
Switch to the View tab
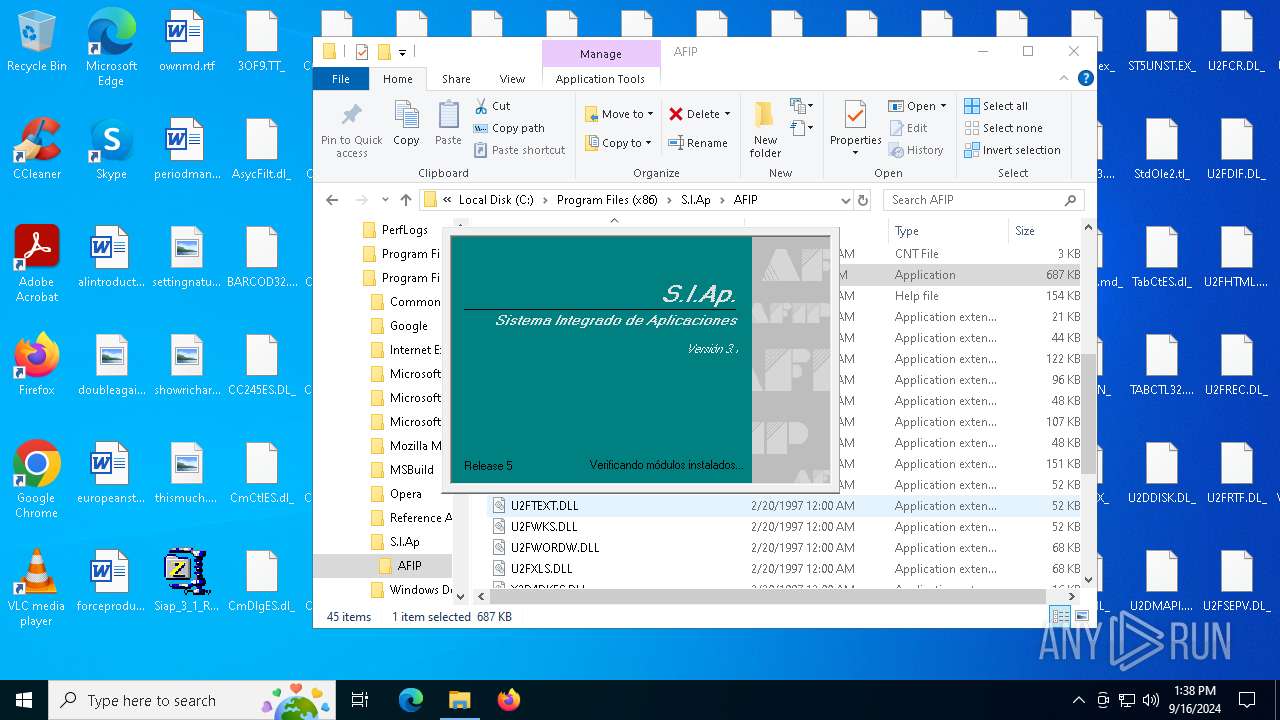pyautogui.click(x=512, y=79)
